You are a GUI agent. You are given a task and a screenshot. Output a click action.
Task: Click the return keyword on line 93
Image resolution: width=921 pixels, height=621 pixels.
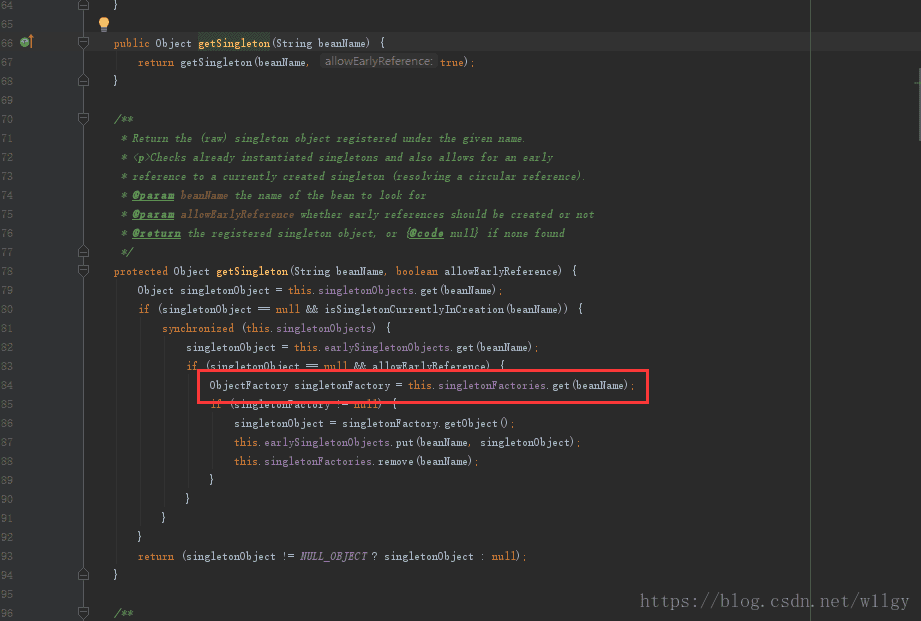(x=156, y=556)
